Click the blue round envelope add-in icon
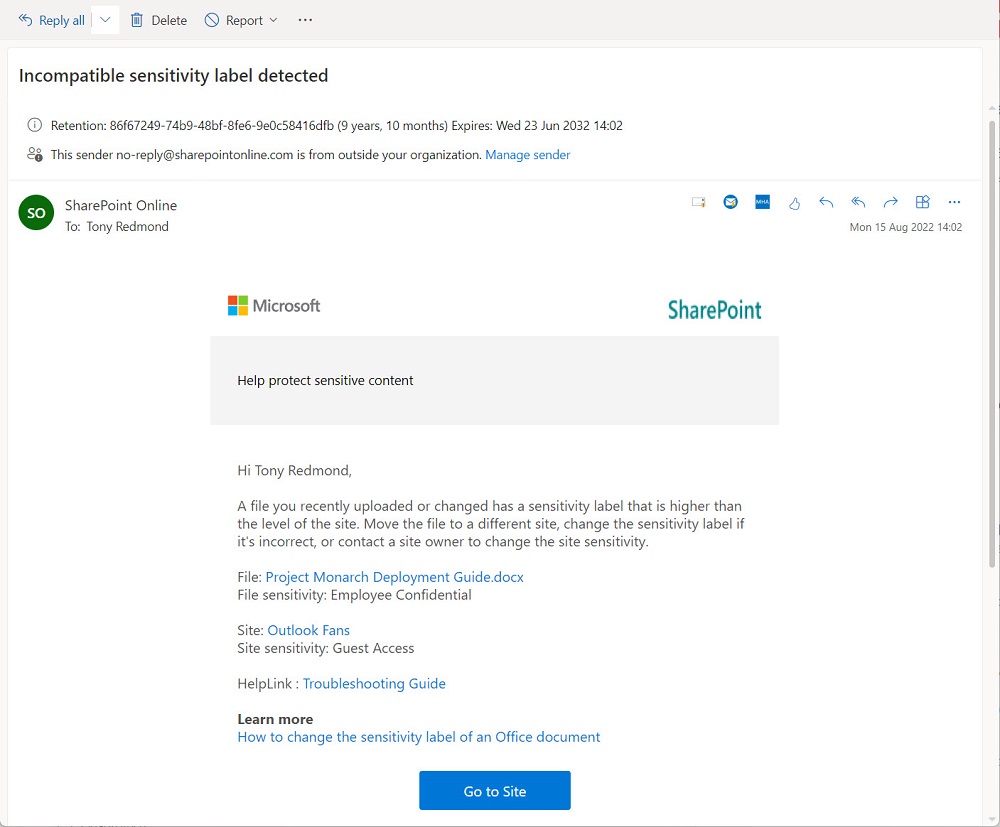1000x827 pixels. (731, 203)
